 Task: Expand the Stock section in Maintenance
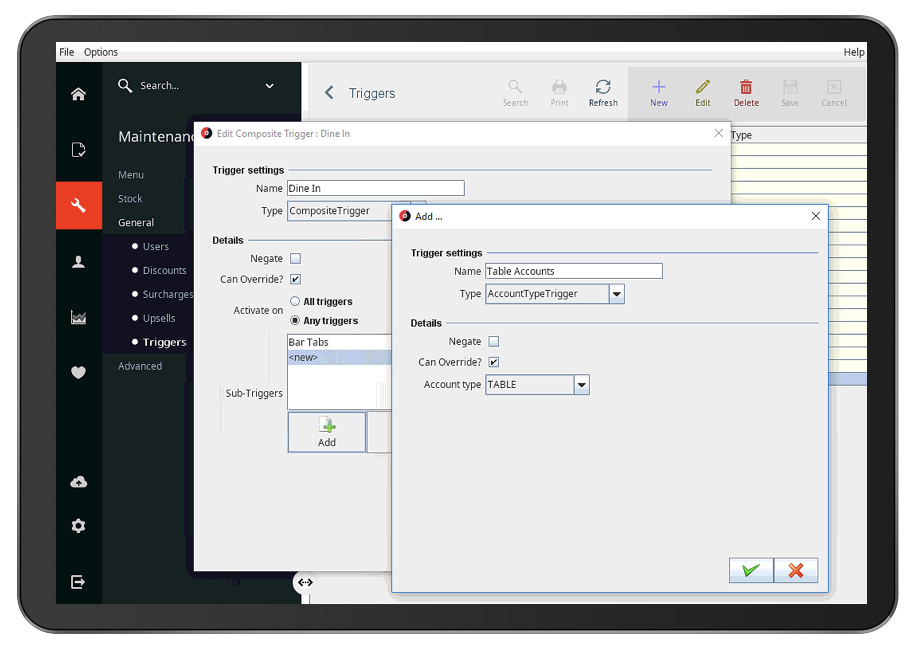[130, 198]
